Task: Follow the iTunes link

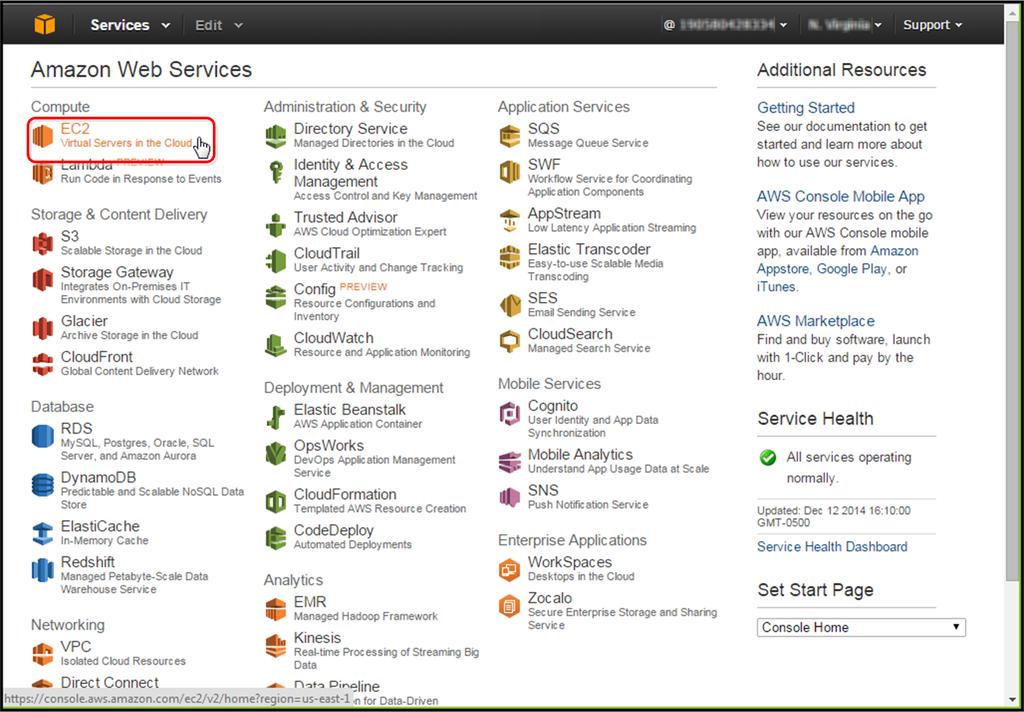Action: coord(776,286)
